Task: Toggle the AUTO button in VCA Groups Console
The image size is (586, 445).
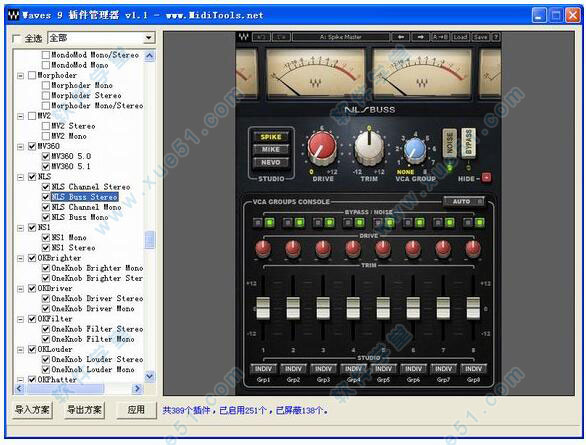Action: pos(464,201)
